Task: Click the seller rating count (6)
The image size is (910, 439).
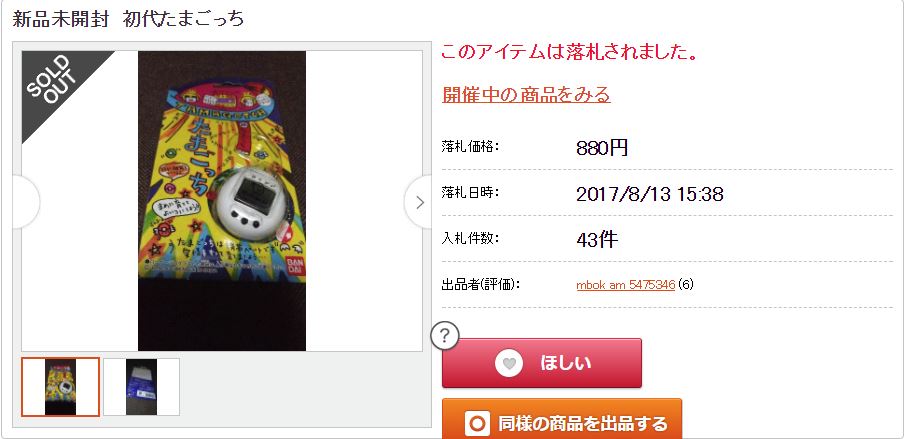Action: [x=685, y=285]
